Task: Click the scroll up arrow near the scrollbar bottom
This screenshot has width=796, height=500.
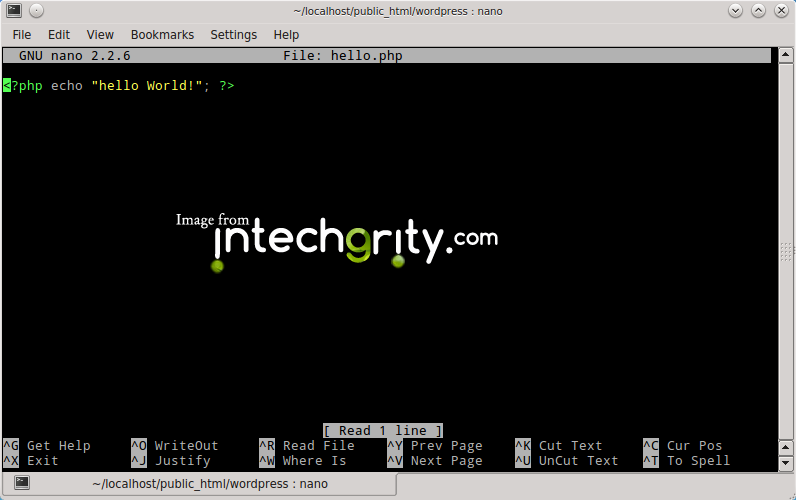Action: pyautogui.click(x=785, y=447)
